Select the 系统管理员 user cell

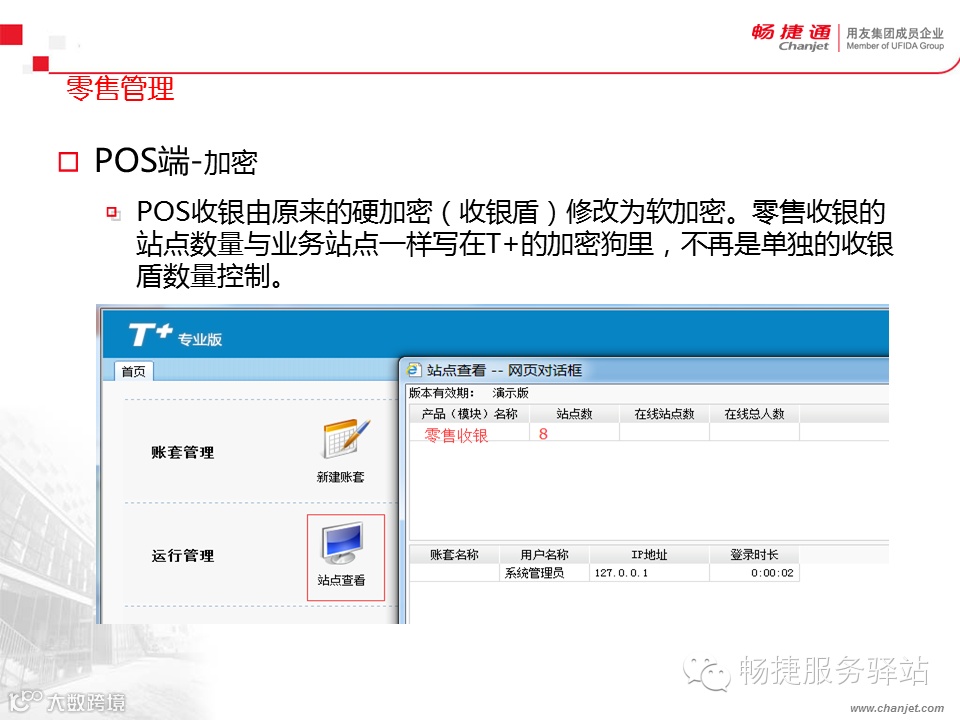pos(544,573)
